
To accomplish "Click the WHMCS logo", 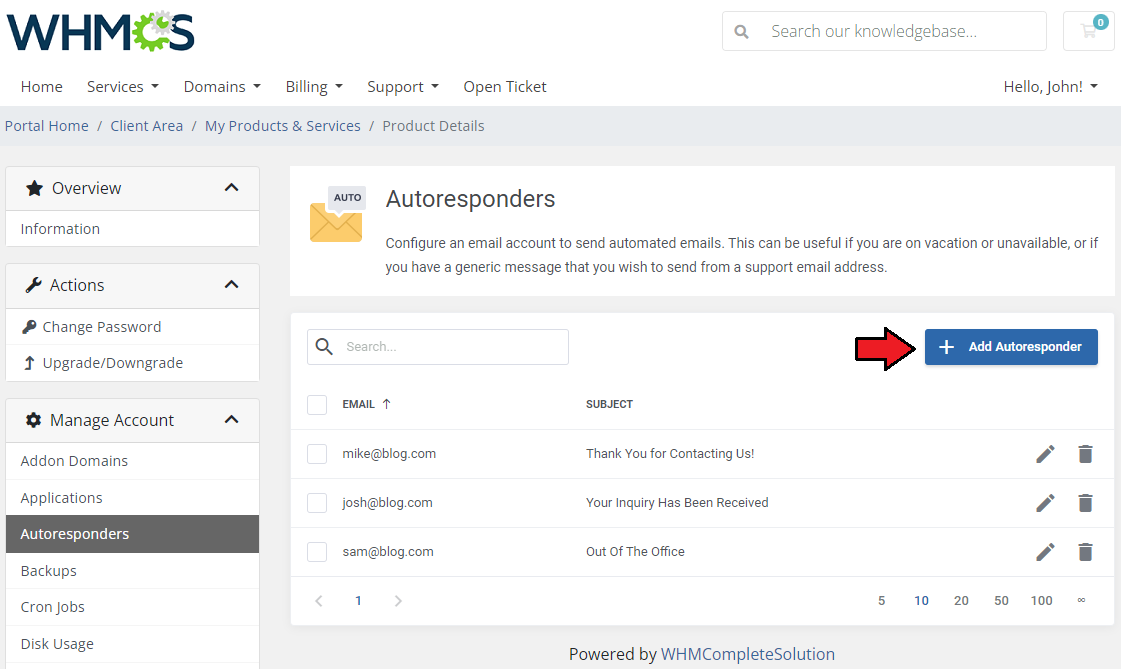I will coord(101,32).
